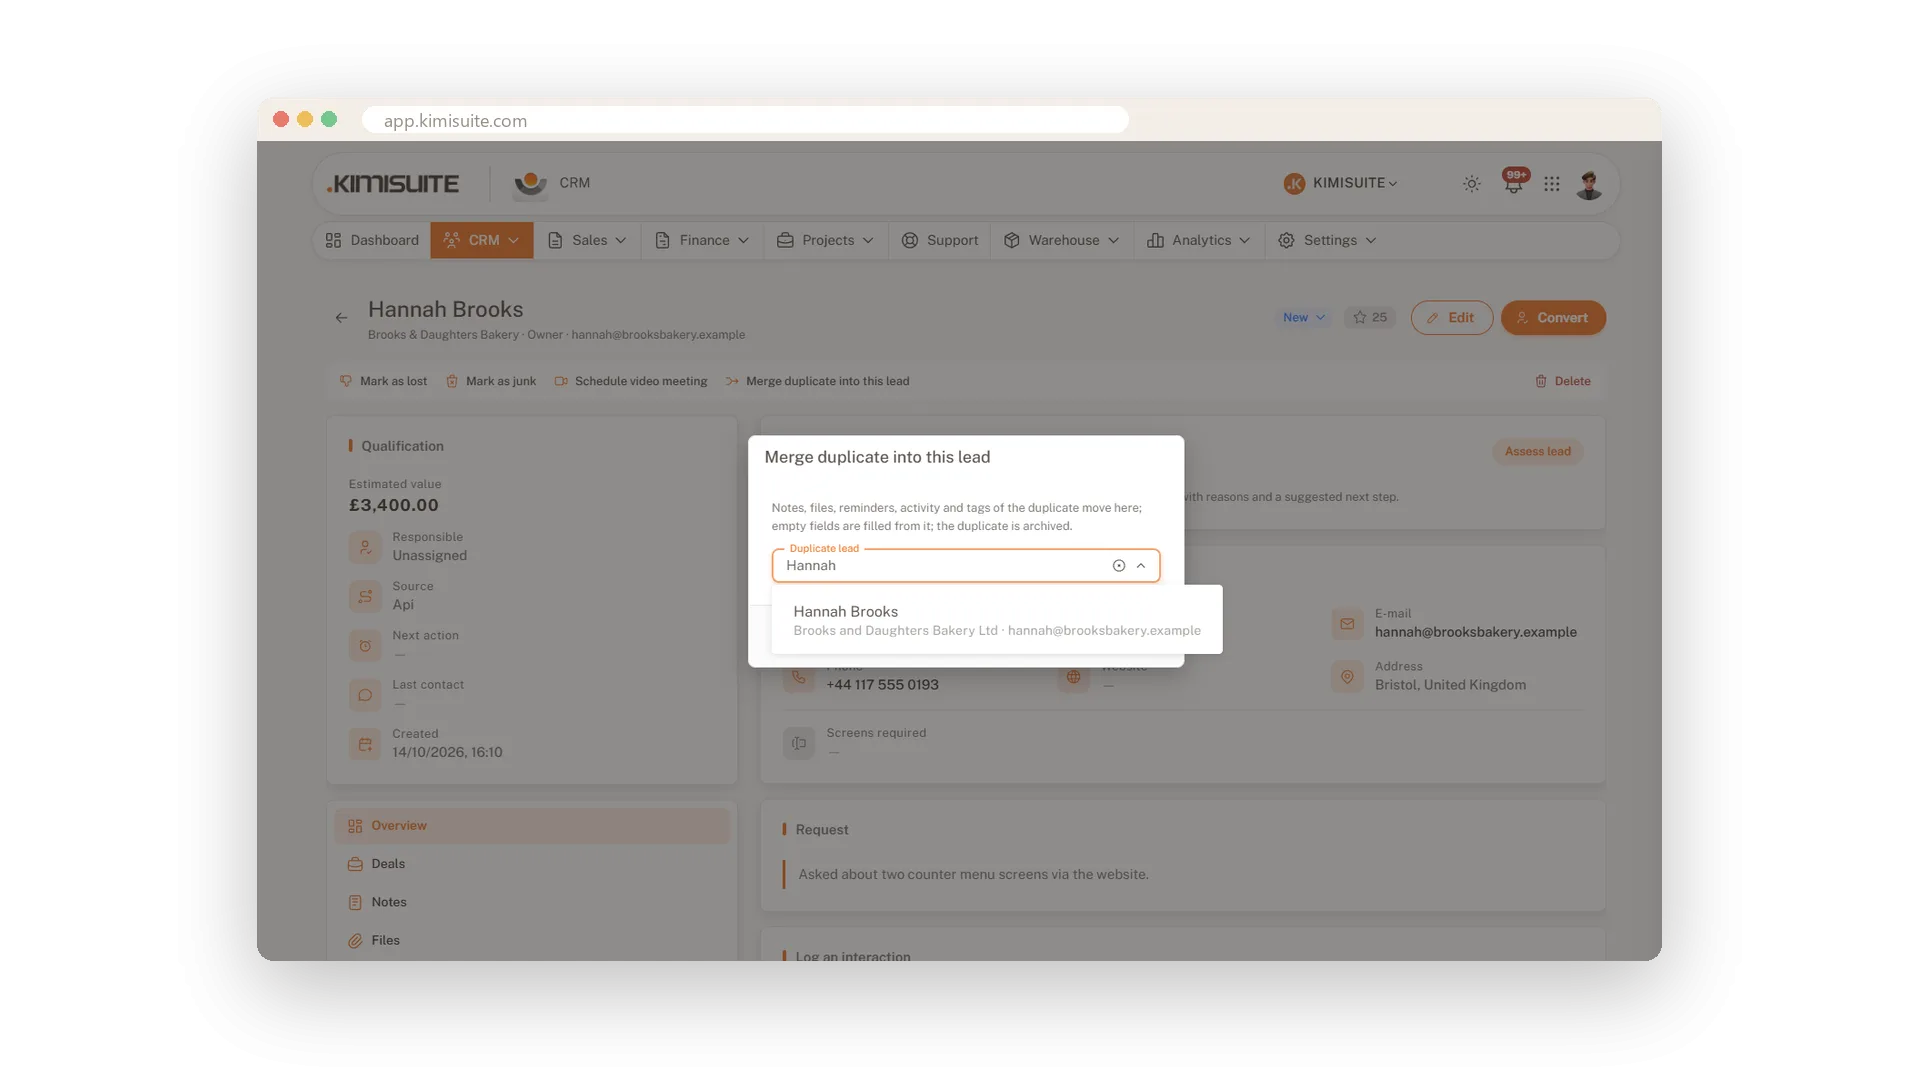The width and height of the screenshot is (1920, 1080).
Task: Click the theme toggle sun icon
Action: tap(1471, 184)
